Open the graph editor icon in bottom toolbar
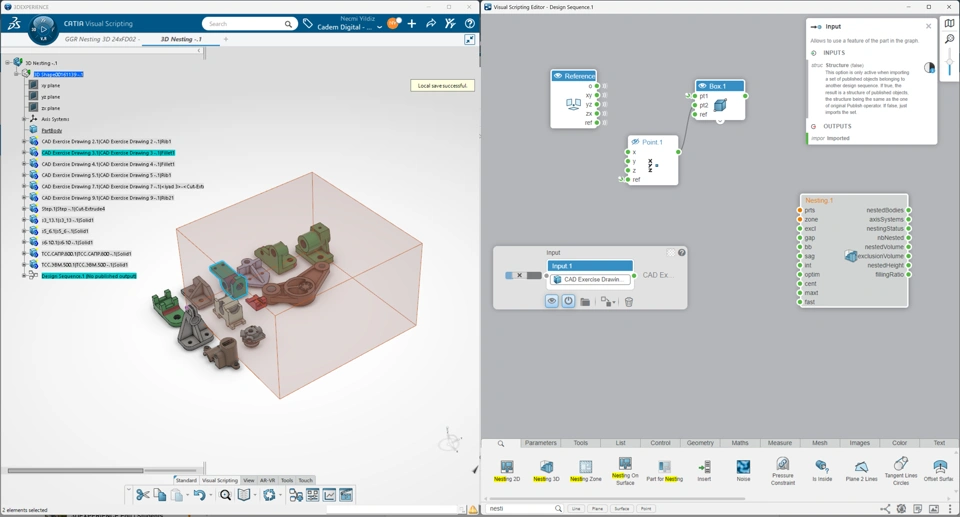Screen dimensions: 960x517 pyautogui.click(x=296, y=495)
